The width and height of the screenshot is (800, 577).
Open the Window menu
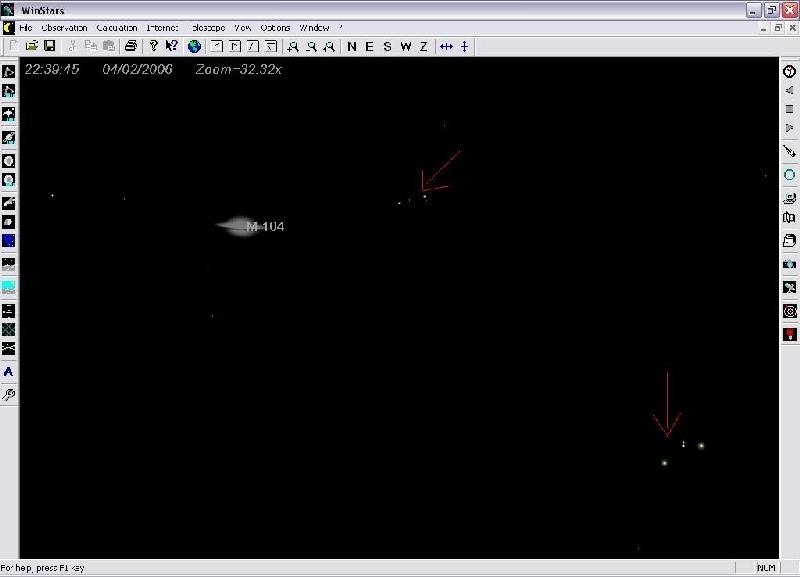click(x=314, y=28)
